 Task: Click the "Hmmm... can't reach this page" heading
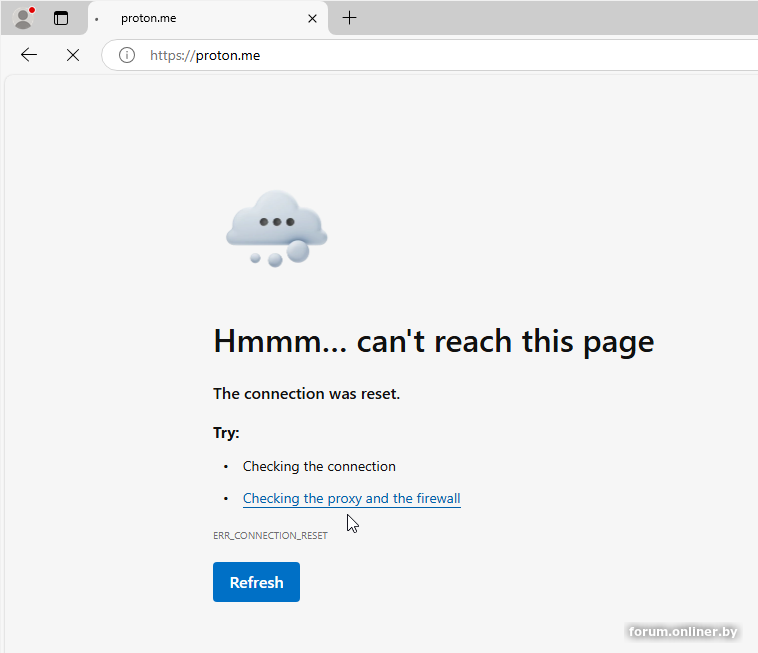click(x=433, y=341)
